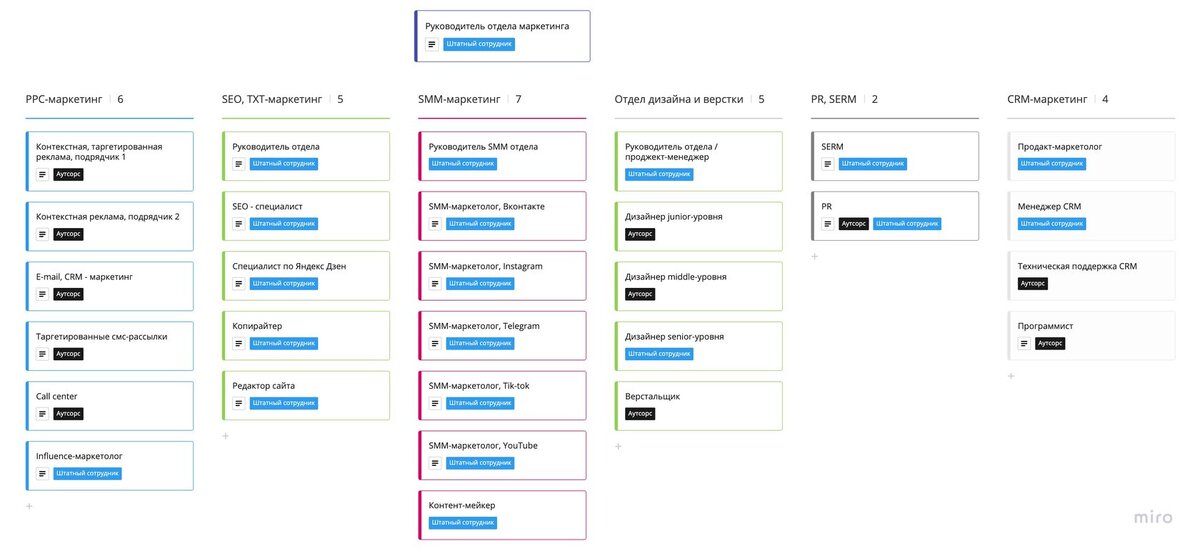Open description icon on Редактор сайта card
This screenshot has width=1200, height=551.
[238, 403]
